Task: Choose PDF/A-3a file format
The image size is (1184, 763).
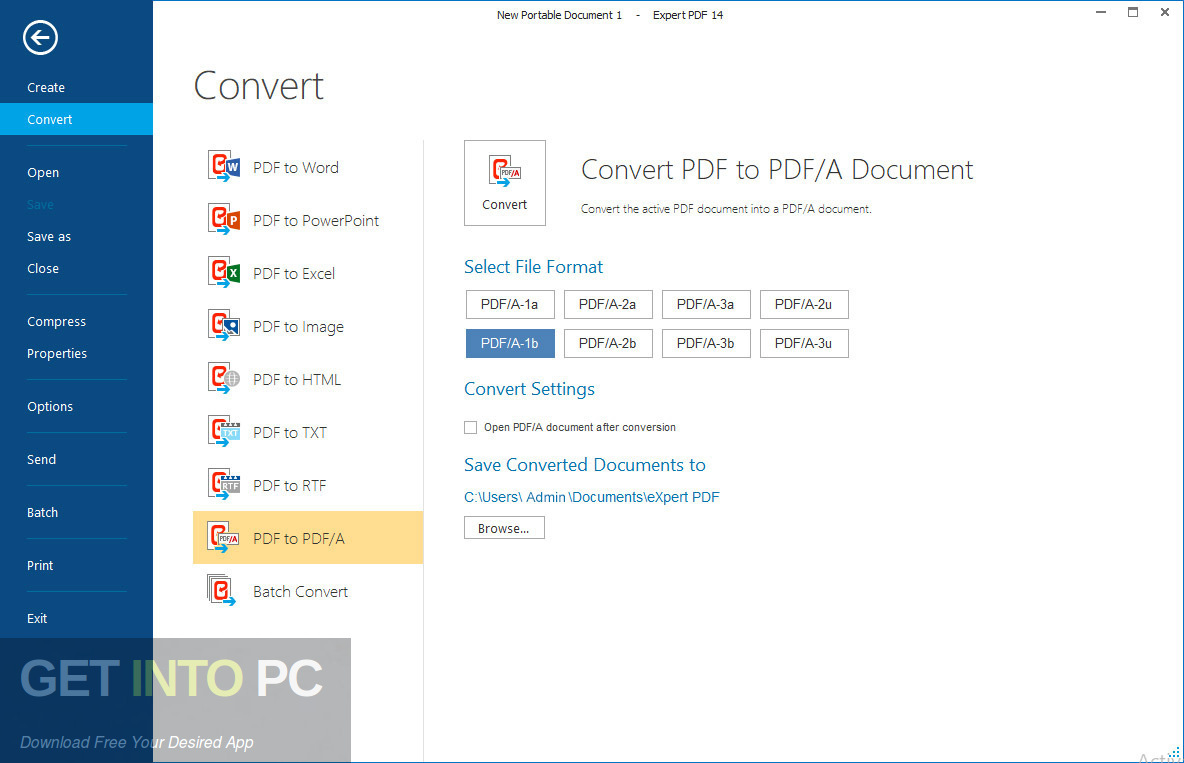Action: [706, 304]
